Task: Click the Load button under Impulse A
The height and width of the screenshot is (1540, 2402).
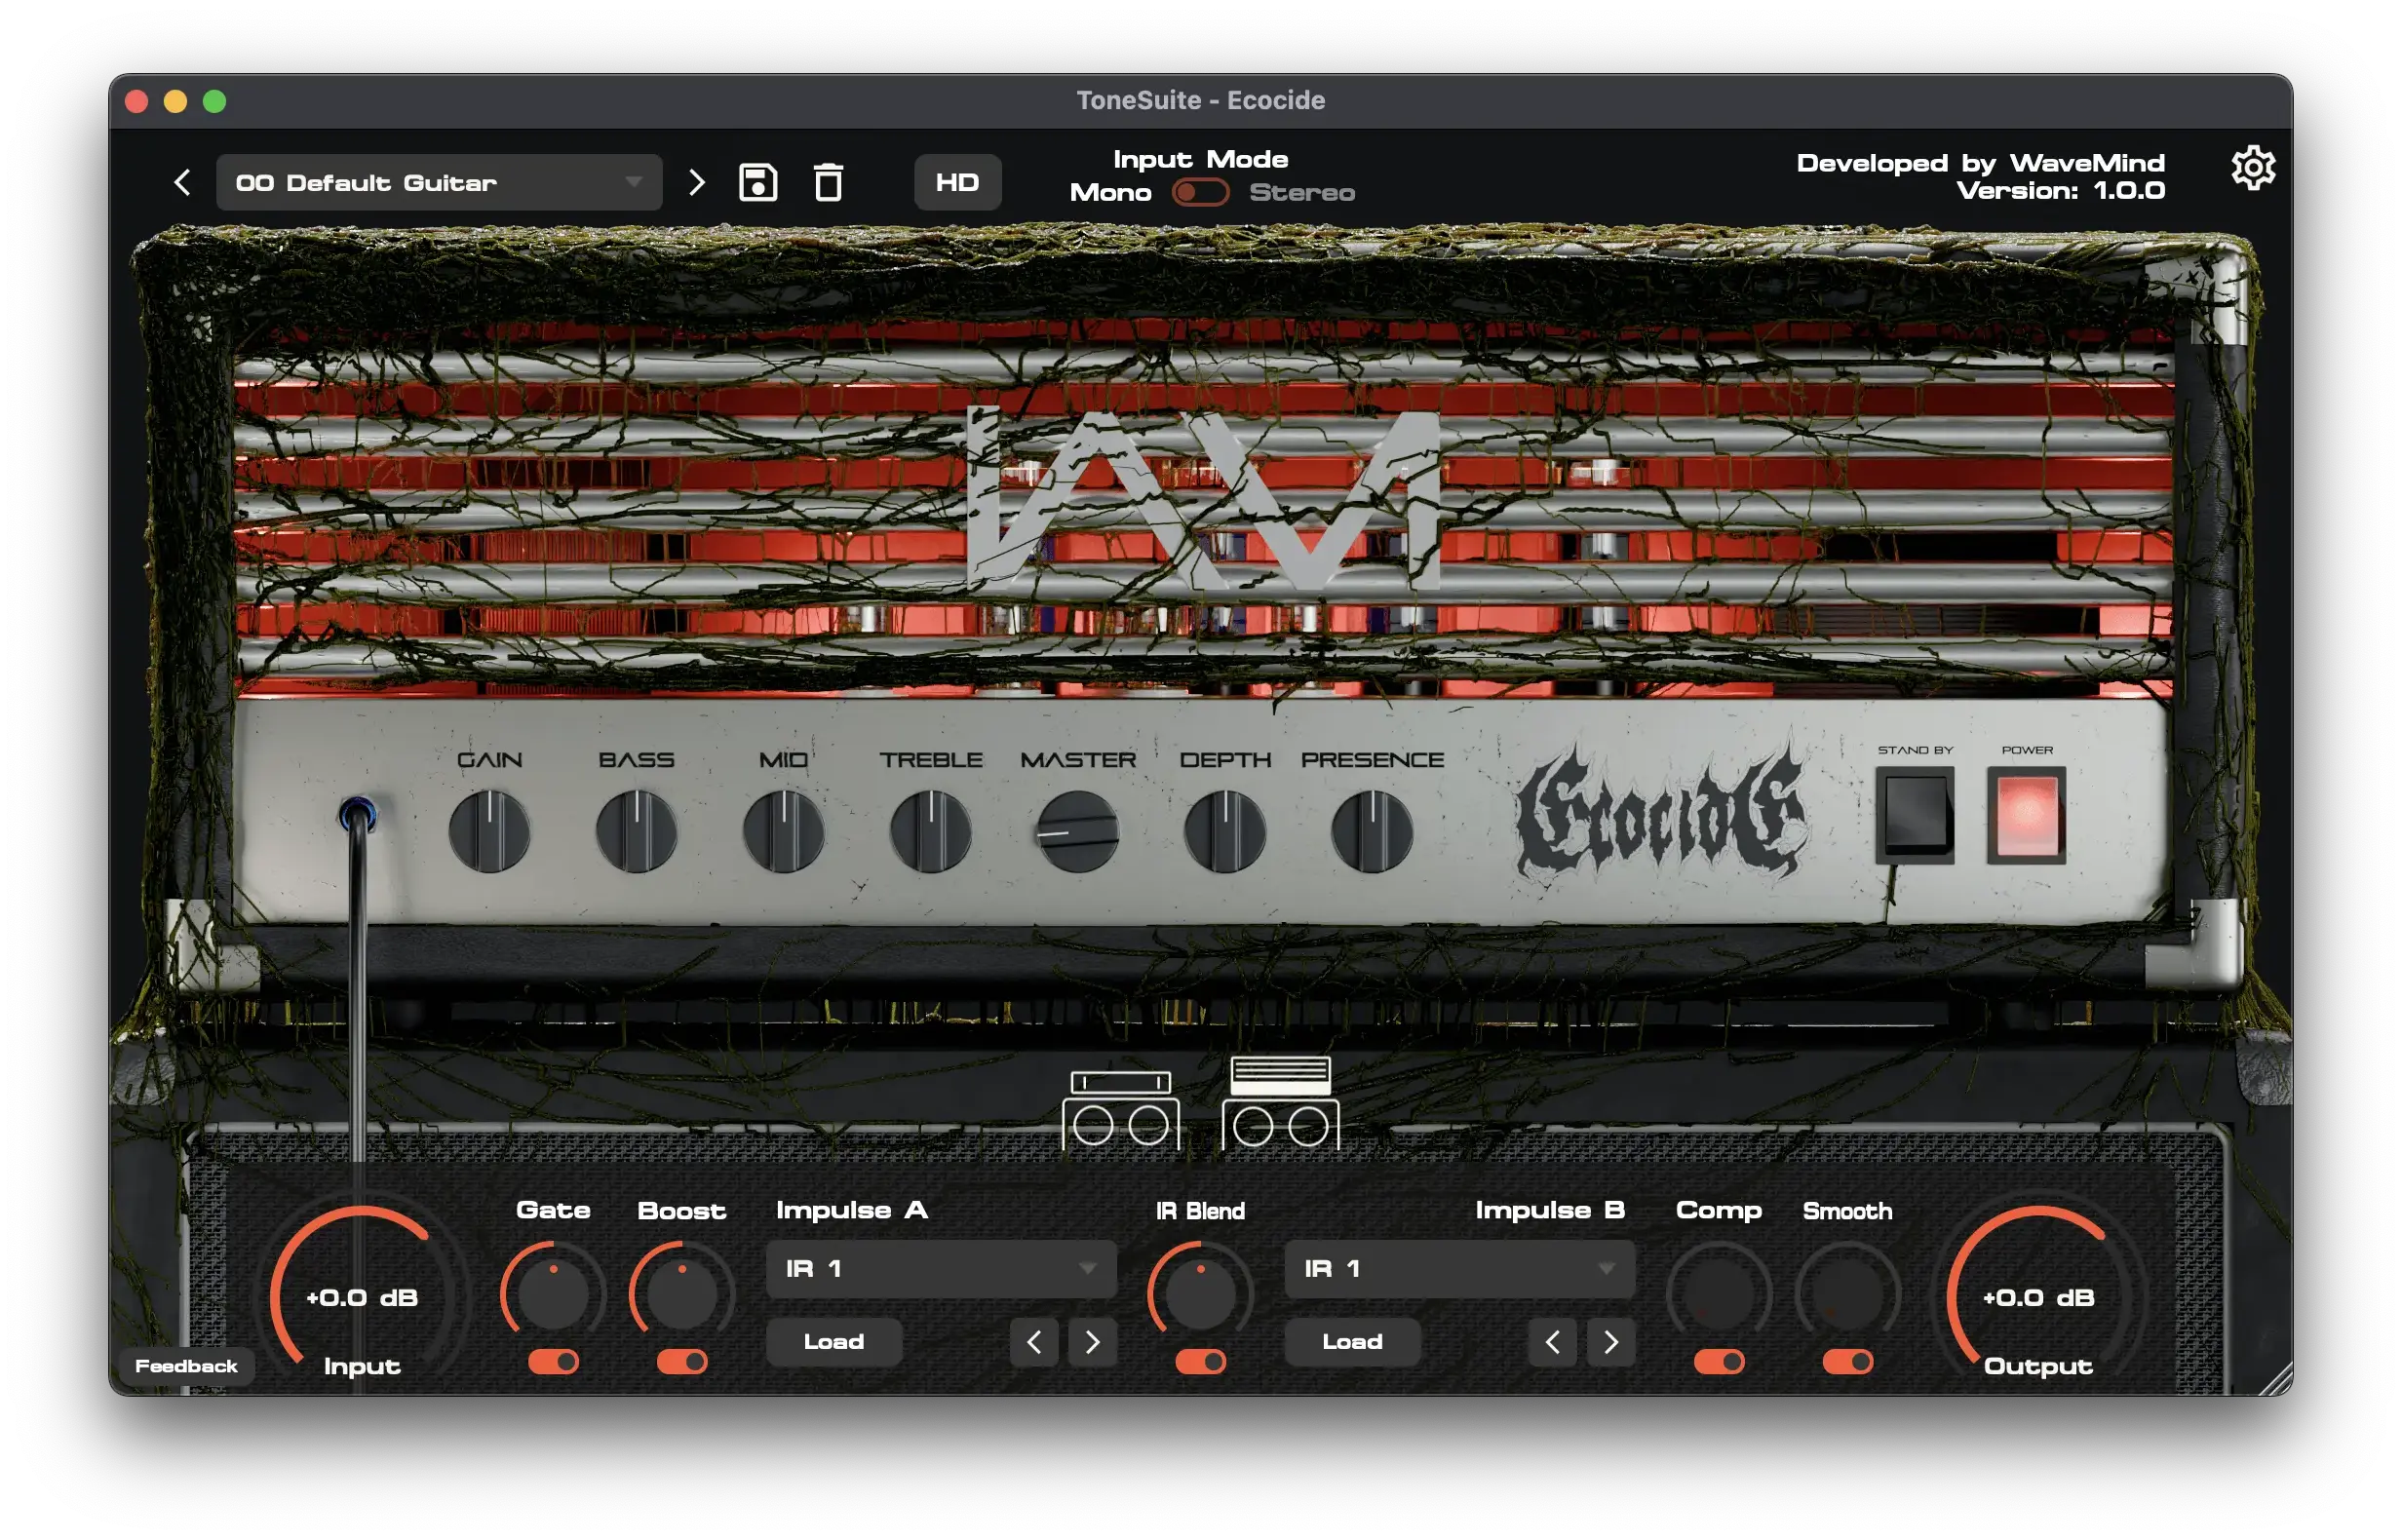Action: pyautogui.click(x=833, y=1342)
